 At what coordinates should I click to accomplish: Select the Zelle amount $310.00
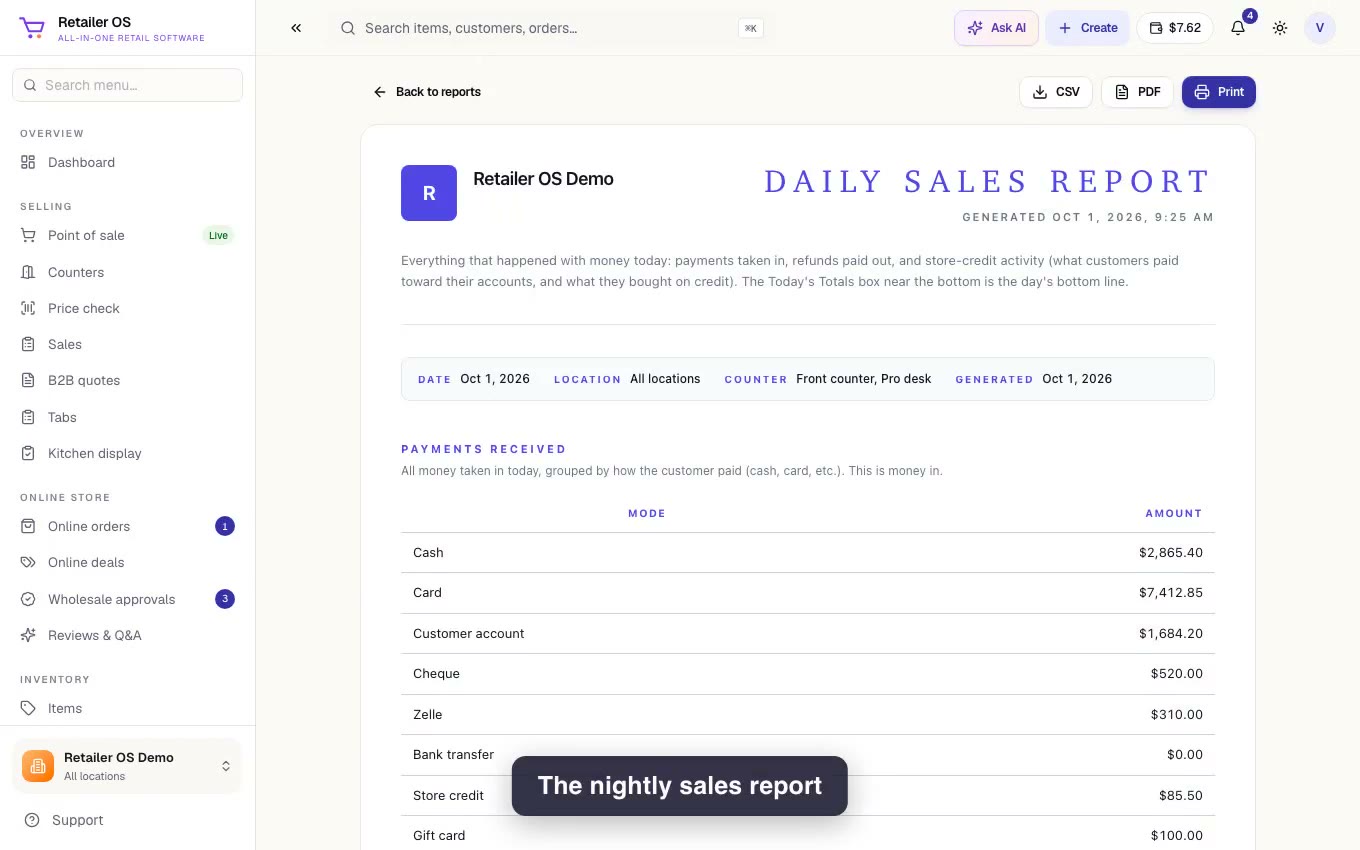[1177, 714]
